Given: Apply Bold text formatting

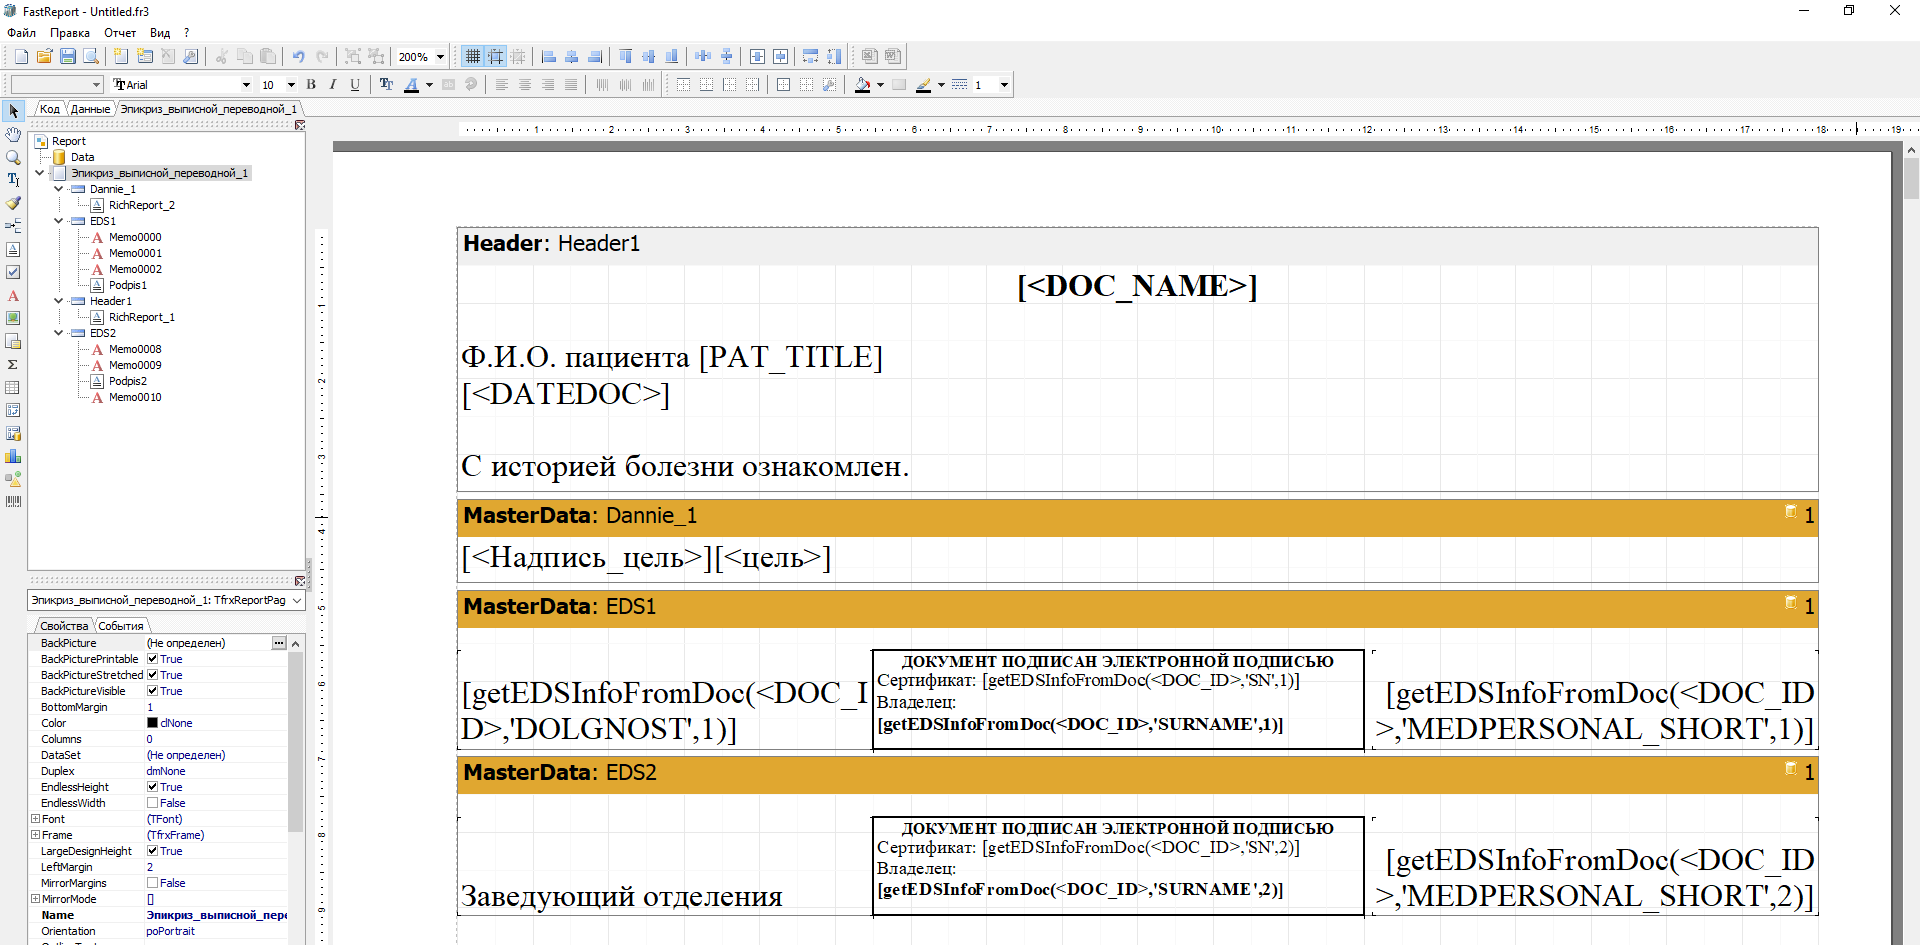Looking at the screenshot, I should [x=311, y=85].
